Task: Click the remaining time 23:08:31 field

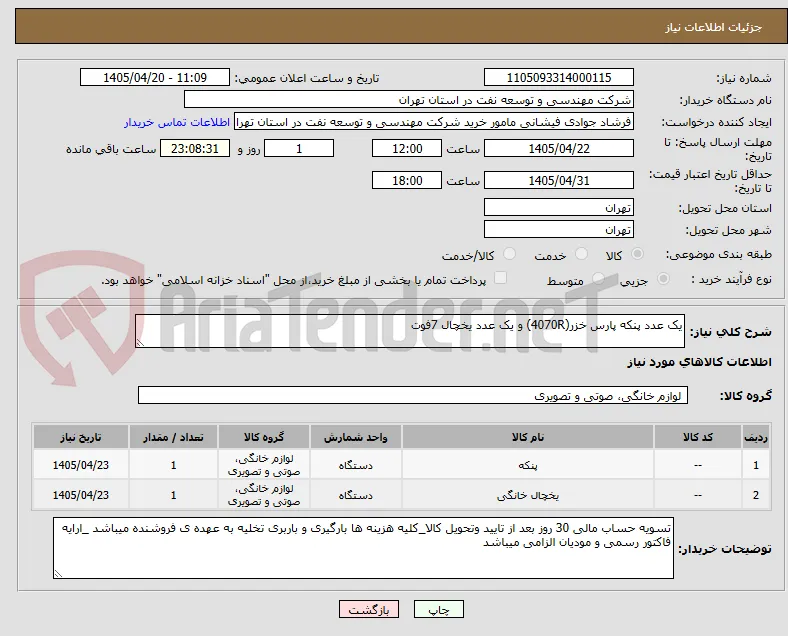Action: click(195, 149)
